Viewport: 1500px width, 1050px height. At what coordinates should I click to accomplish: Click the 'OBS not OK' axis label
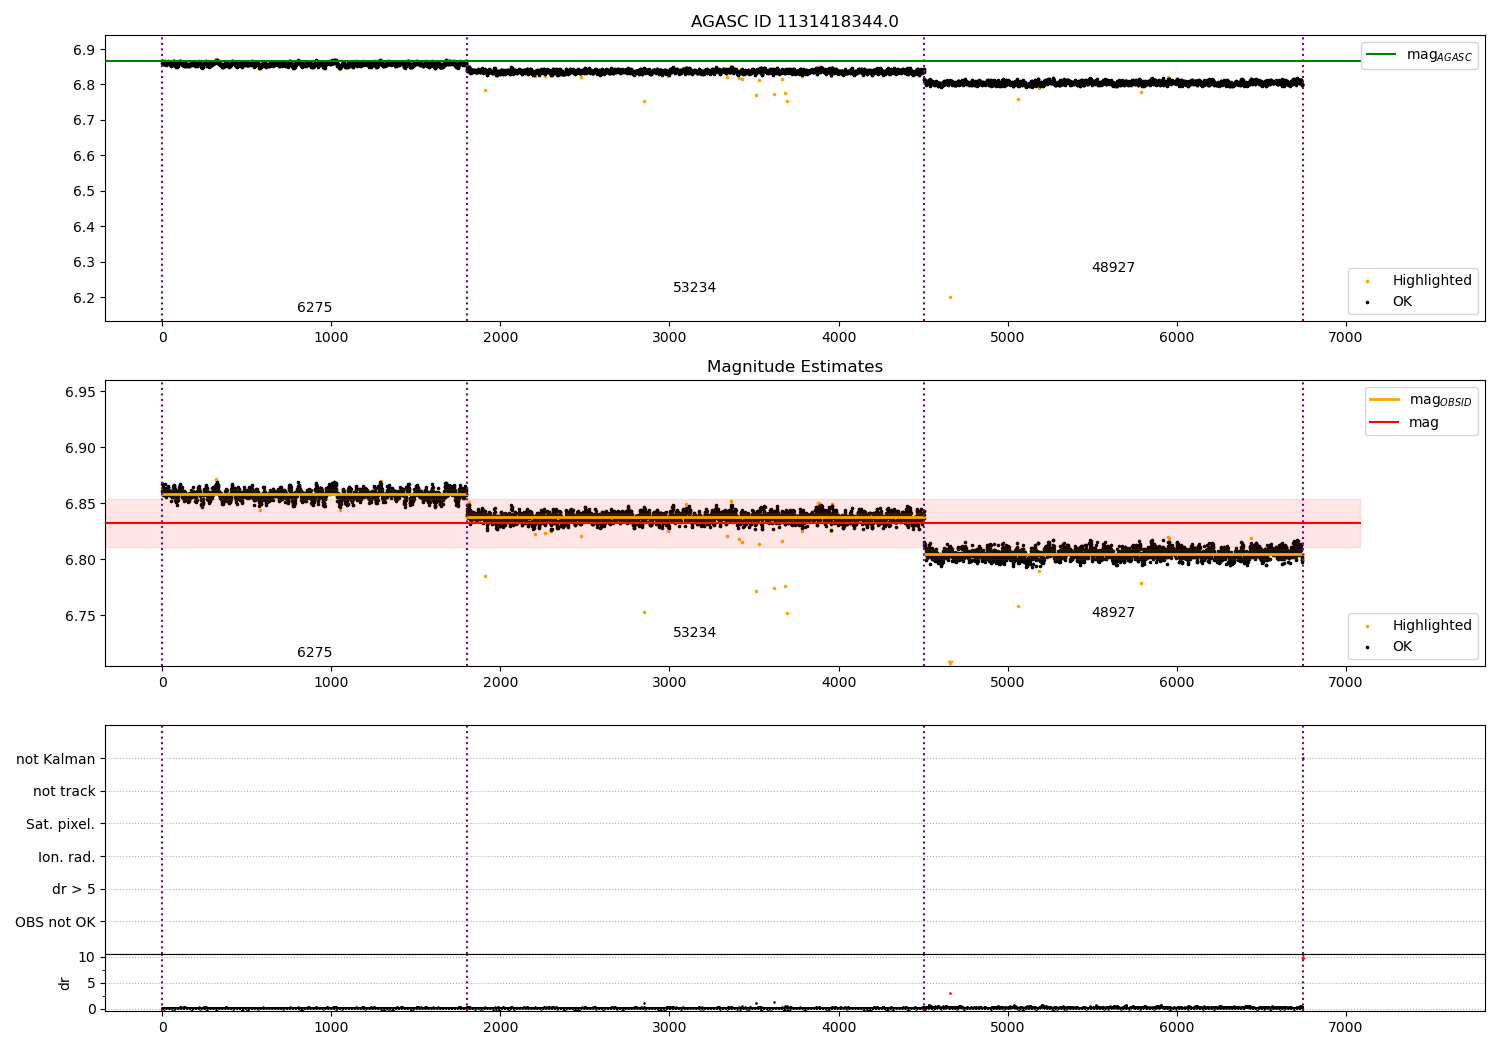(x=56, y=922)
